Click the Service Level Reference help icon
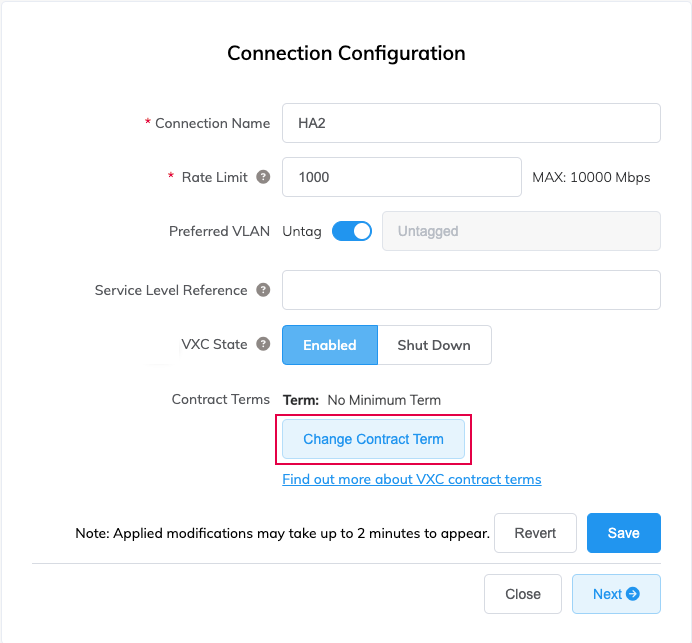The width and height of the screenshot is (692, 643). coord(263,290)
